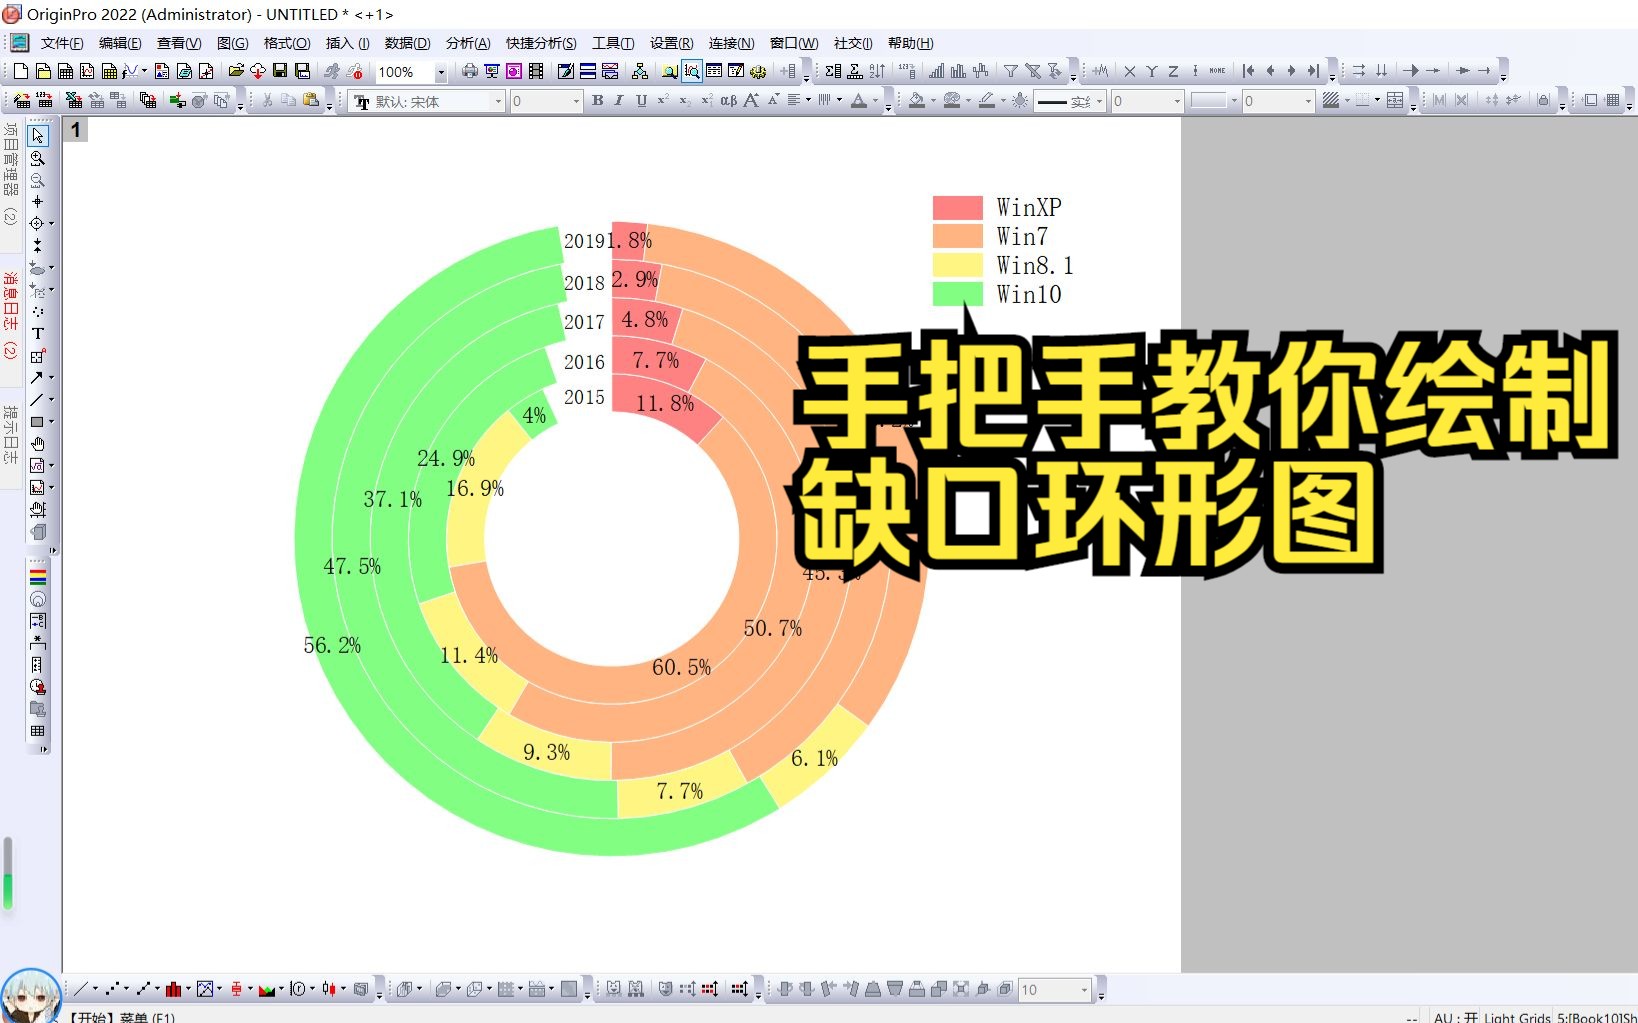This screenshot has width=1638, height=1023.
Task: Click the funnel filter icon
Action: [x=1011, y=71]
